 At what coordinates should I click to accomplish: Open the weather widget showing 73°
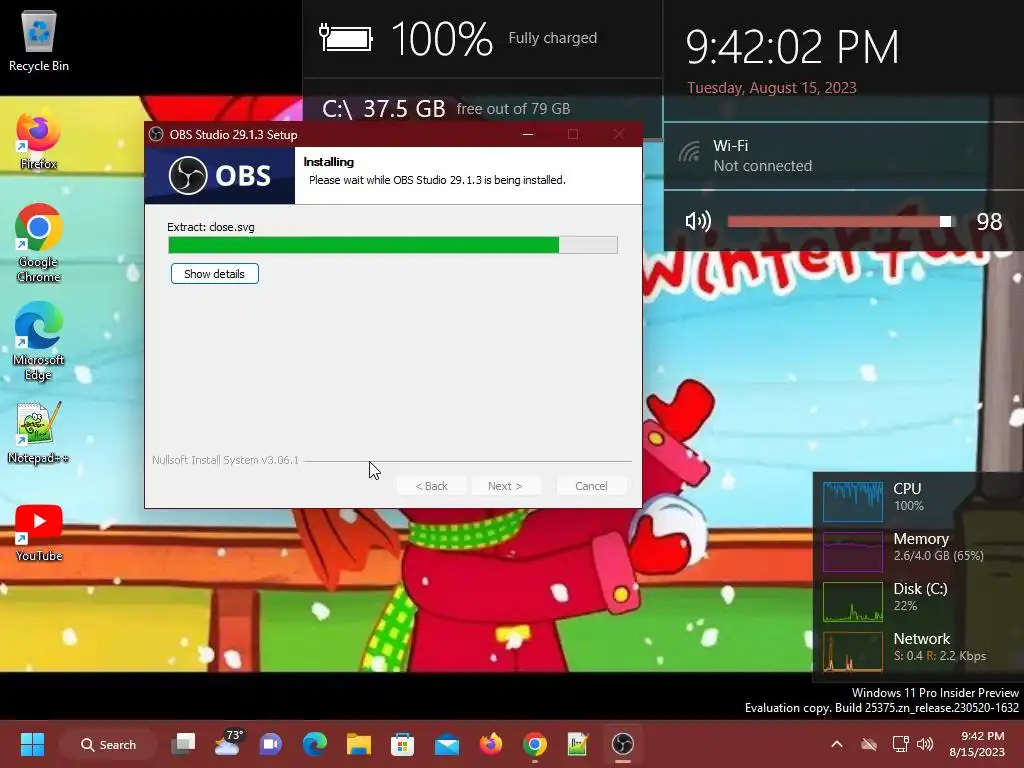[x=228, y=743]
